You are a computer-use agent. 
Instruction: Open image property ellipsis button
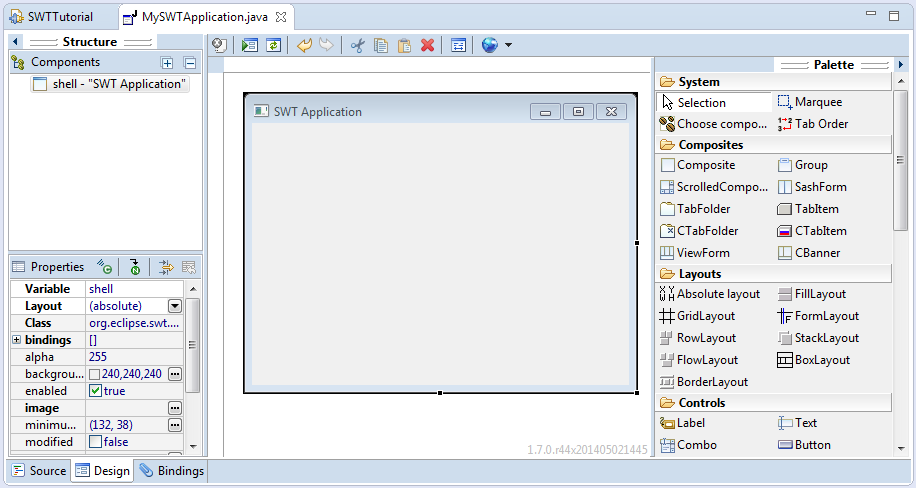click(x=175, y=408)
